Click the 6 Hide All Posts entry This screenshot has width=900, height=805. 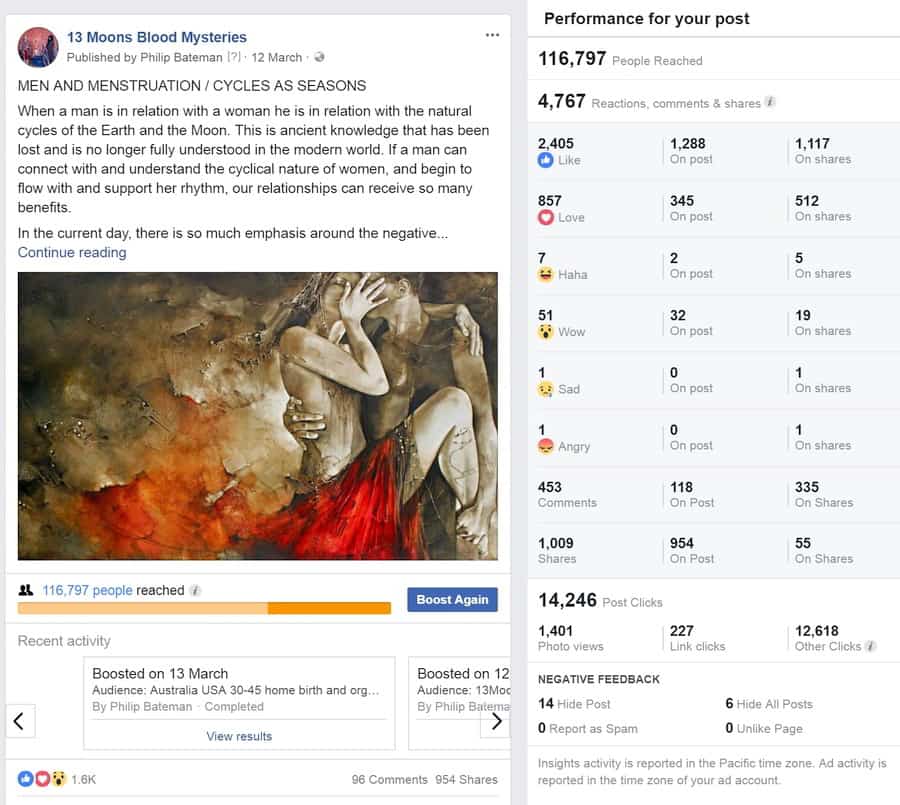tap(769, 704)
